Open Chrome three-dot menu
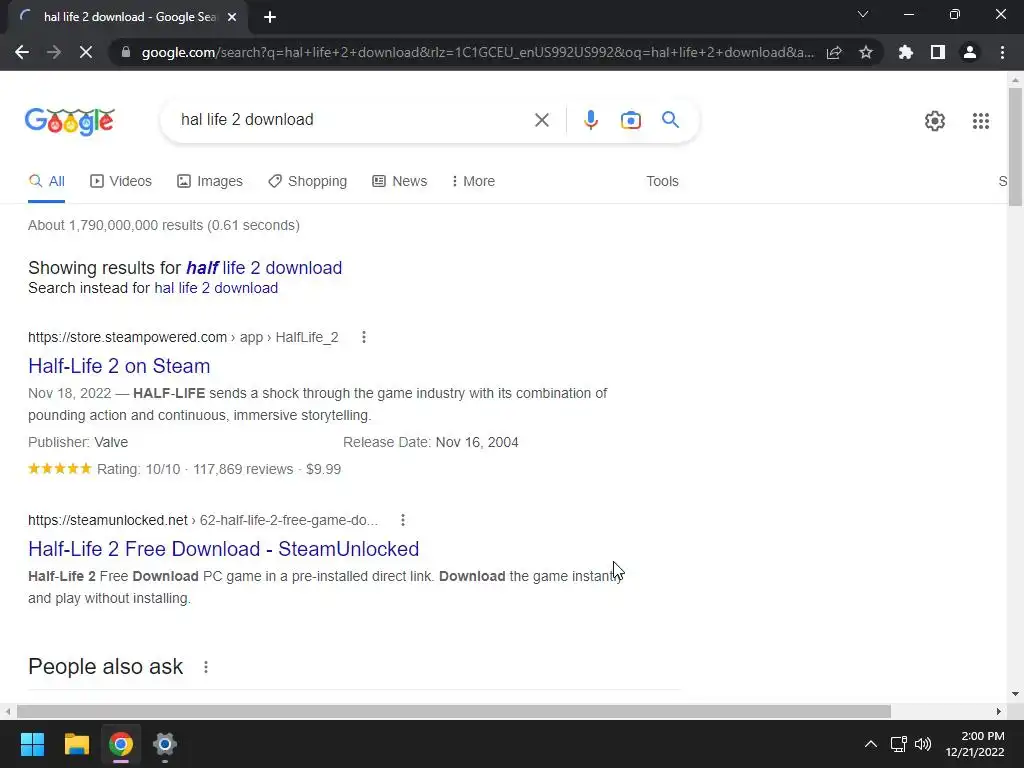1024x768 pixels. (x=1002, y=52)
